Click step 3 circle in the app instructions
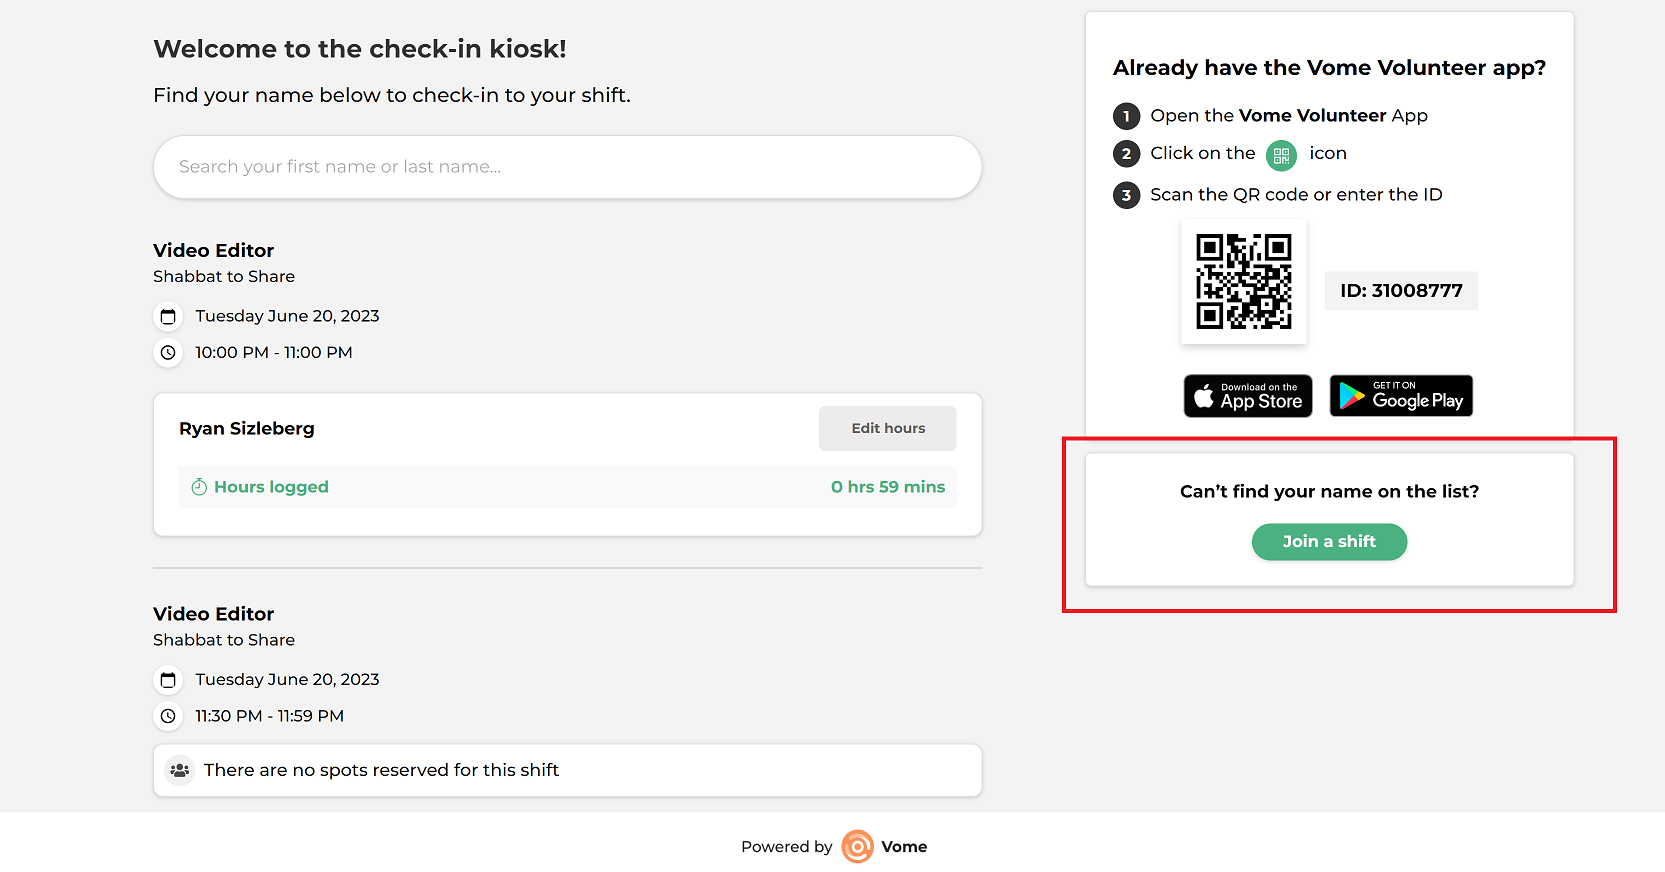Image resolution: width=1665 pixels, height=872 pixels. point(1126,195)
